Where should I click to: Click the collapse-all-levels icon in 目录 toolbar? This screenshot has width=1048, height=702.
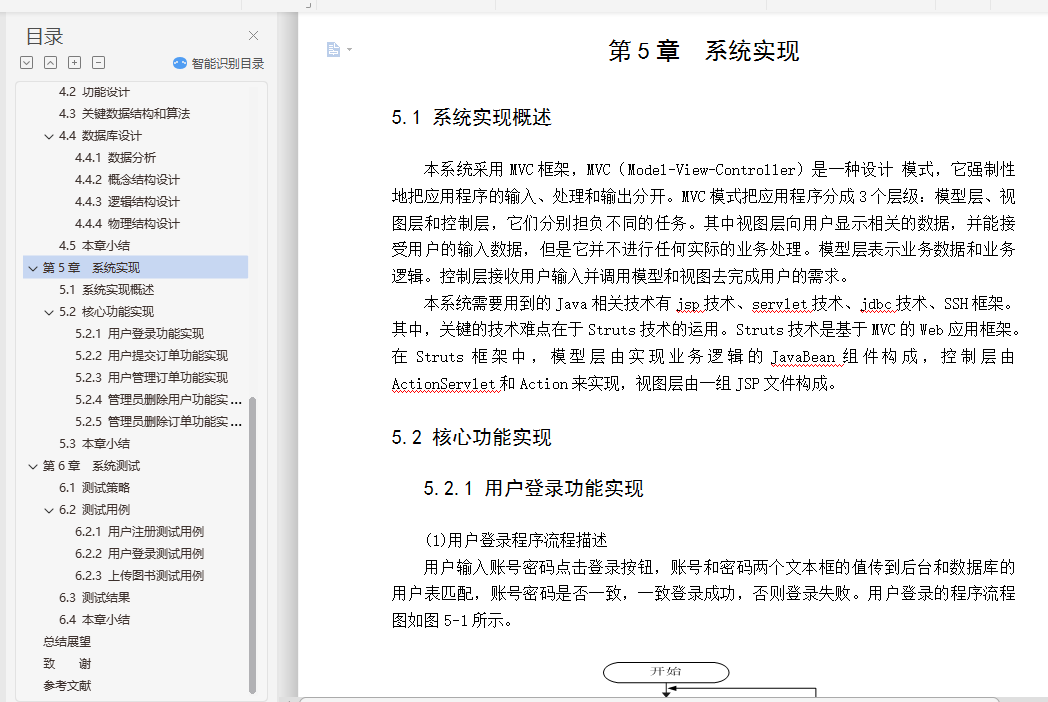click(x=51, y=63)
